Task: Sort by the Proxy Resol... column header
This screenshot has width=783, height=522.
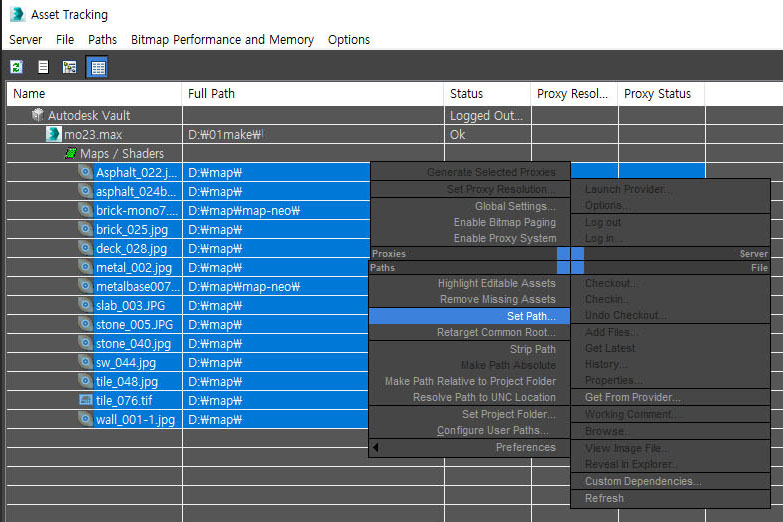Action: tap(574, 93)
